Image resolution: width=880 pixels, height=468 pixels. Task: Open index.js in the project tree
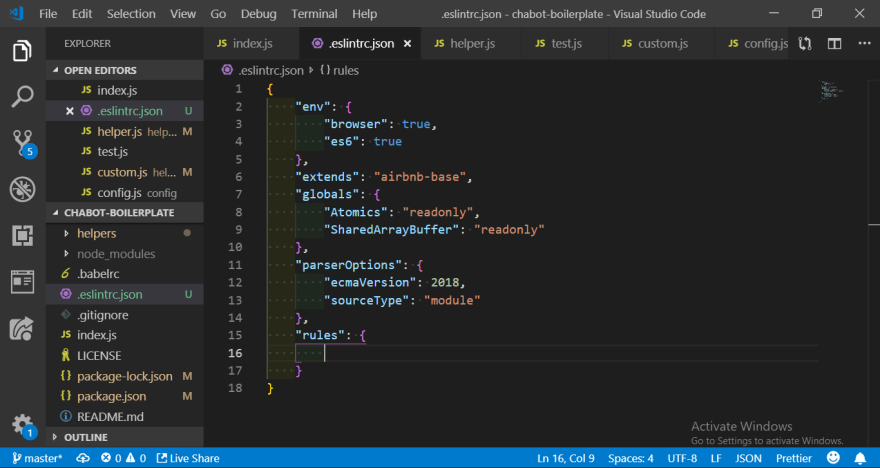click(125, 335)
